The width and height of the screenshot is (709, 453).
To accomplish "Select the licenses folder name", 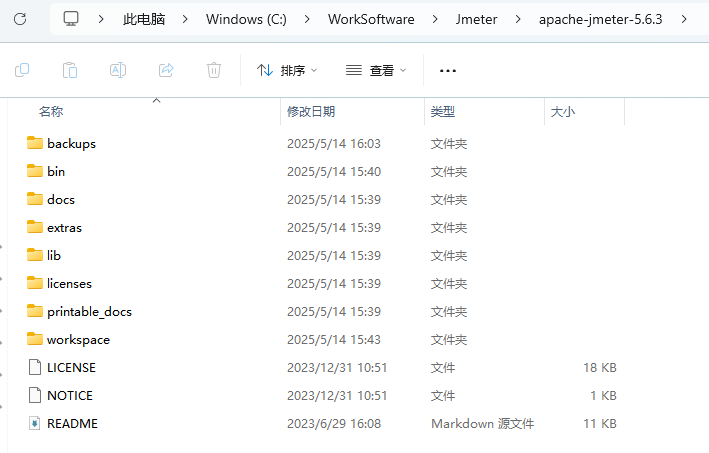I will (69, 284).
